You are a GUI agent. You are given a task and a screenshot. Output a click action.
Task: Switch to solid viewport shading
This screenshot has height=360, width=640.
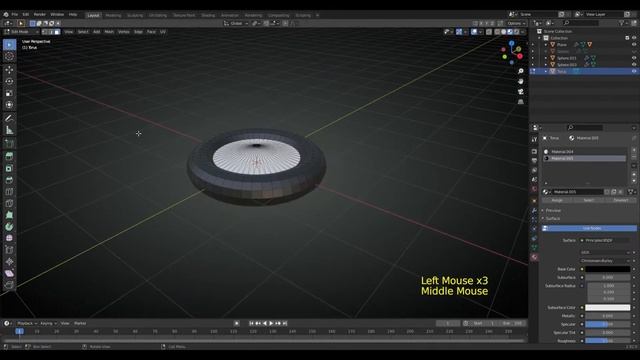tap(504, 32)
